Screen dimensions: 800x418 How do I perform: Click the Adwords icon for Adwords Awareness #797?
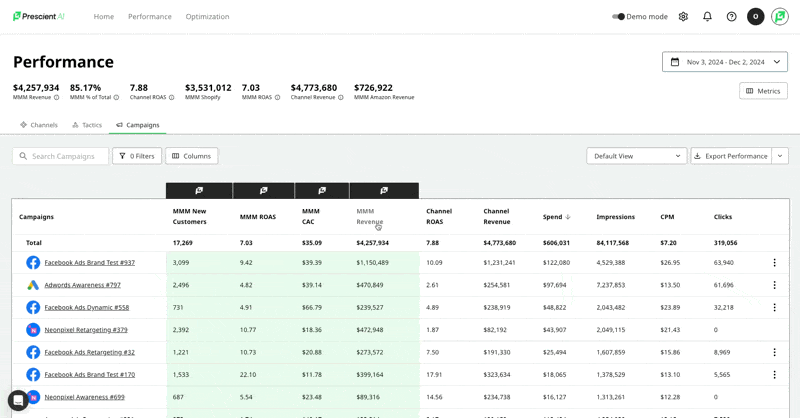tap(33, 285)
